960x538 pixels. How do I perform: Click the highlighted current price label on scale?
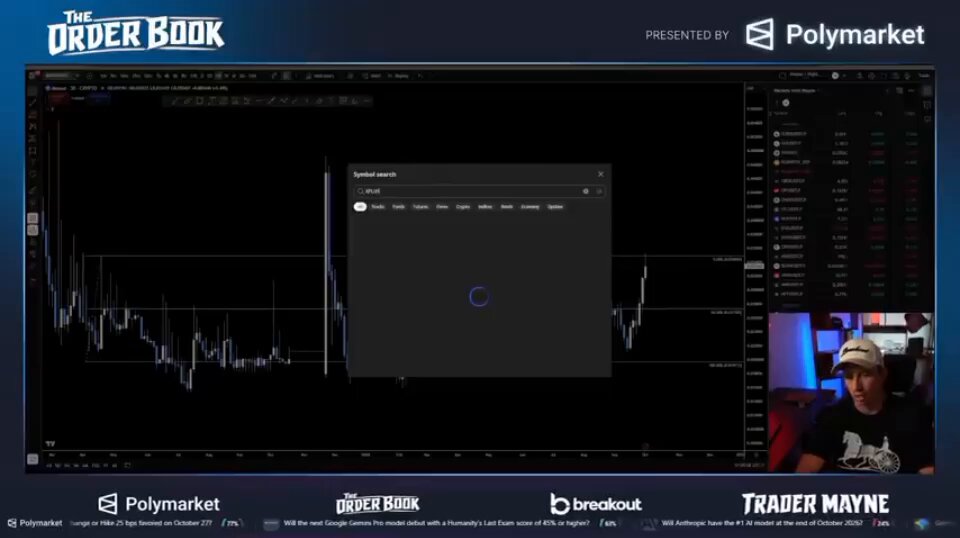tap(754, 266)
